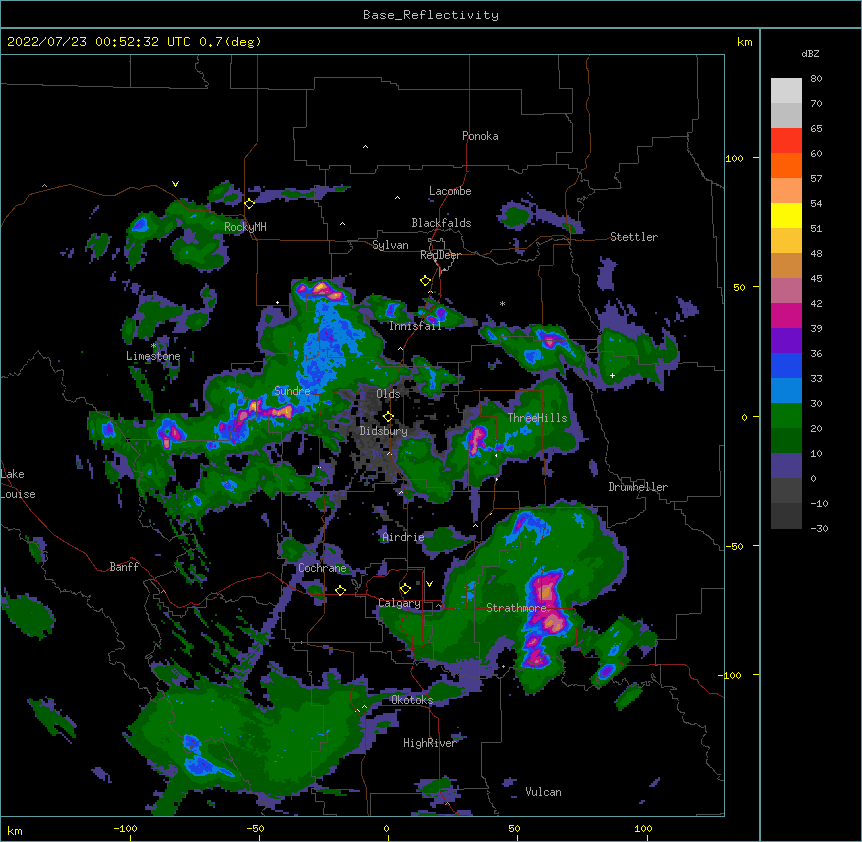Image resolution: width=862 pixels, height=842 pixels.
Task: Click the Vulcan city label
Action: coord(543,792)
